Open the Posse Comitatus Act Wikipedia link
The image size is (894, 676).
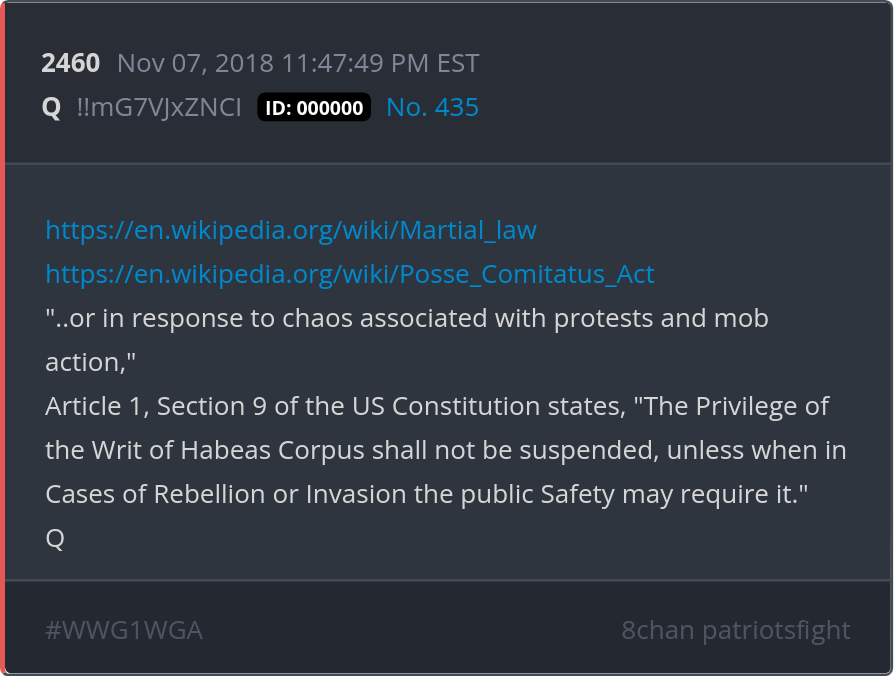tap(350, 274)
